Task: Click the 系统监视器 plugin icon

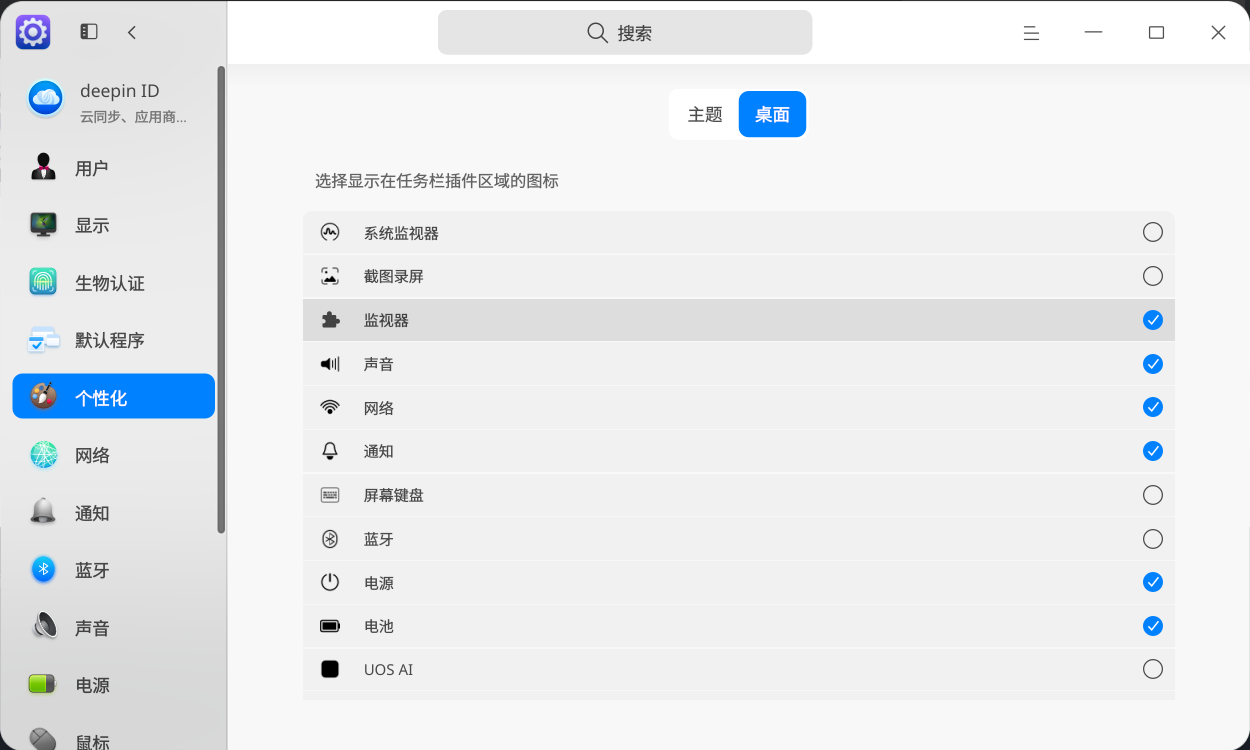Action: [330, 232]
